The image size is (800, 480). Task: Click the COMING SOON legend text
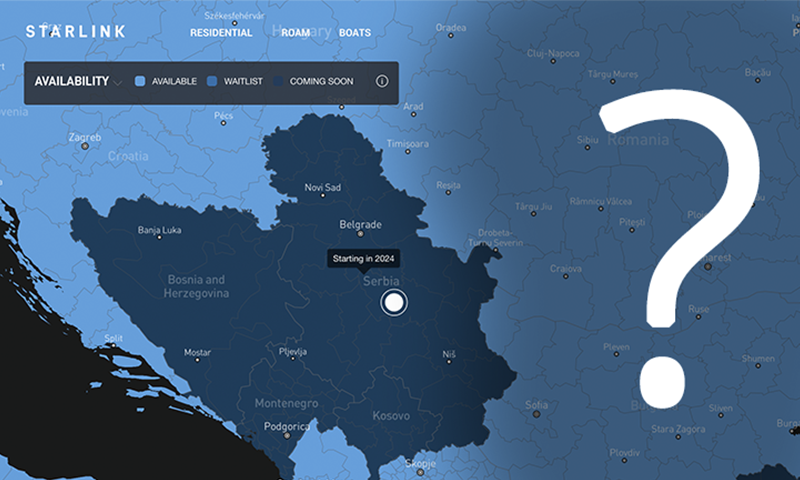click(x=321, y=81)
